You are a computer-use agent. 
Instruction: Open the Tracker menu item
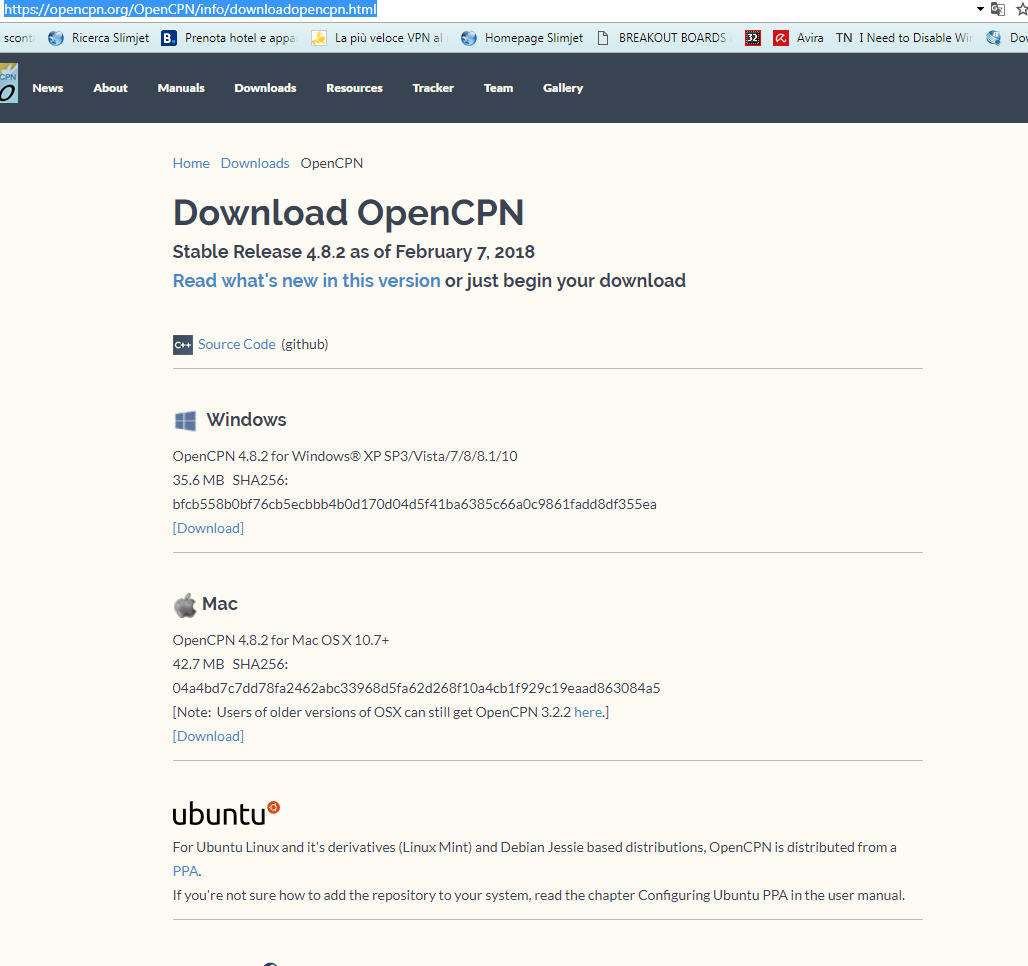pyautogui.click(x=433, y=88)
